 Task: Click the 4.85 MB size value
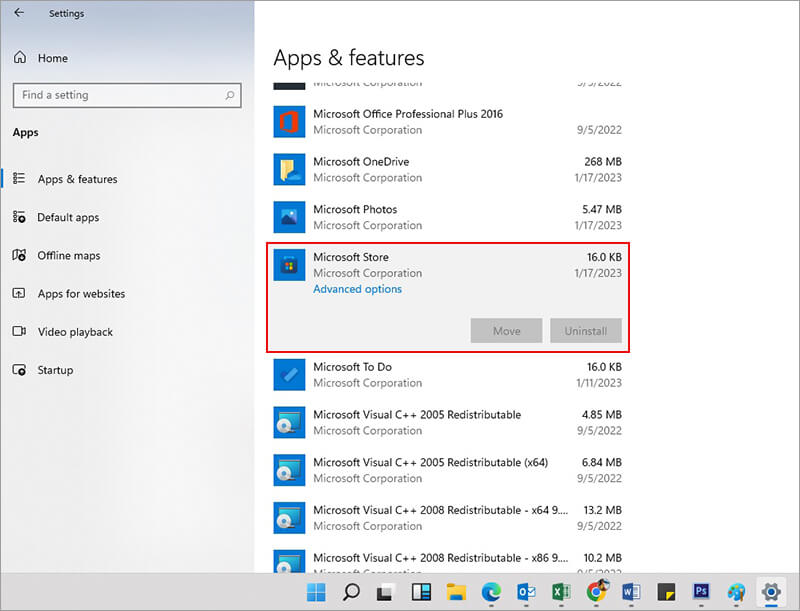[x=602, y=415]
